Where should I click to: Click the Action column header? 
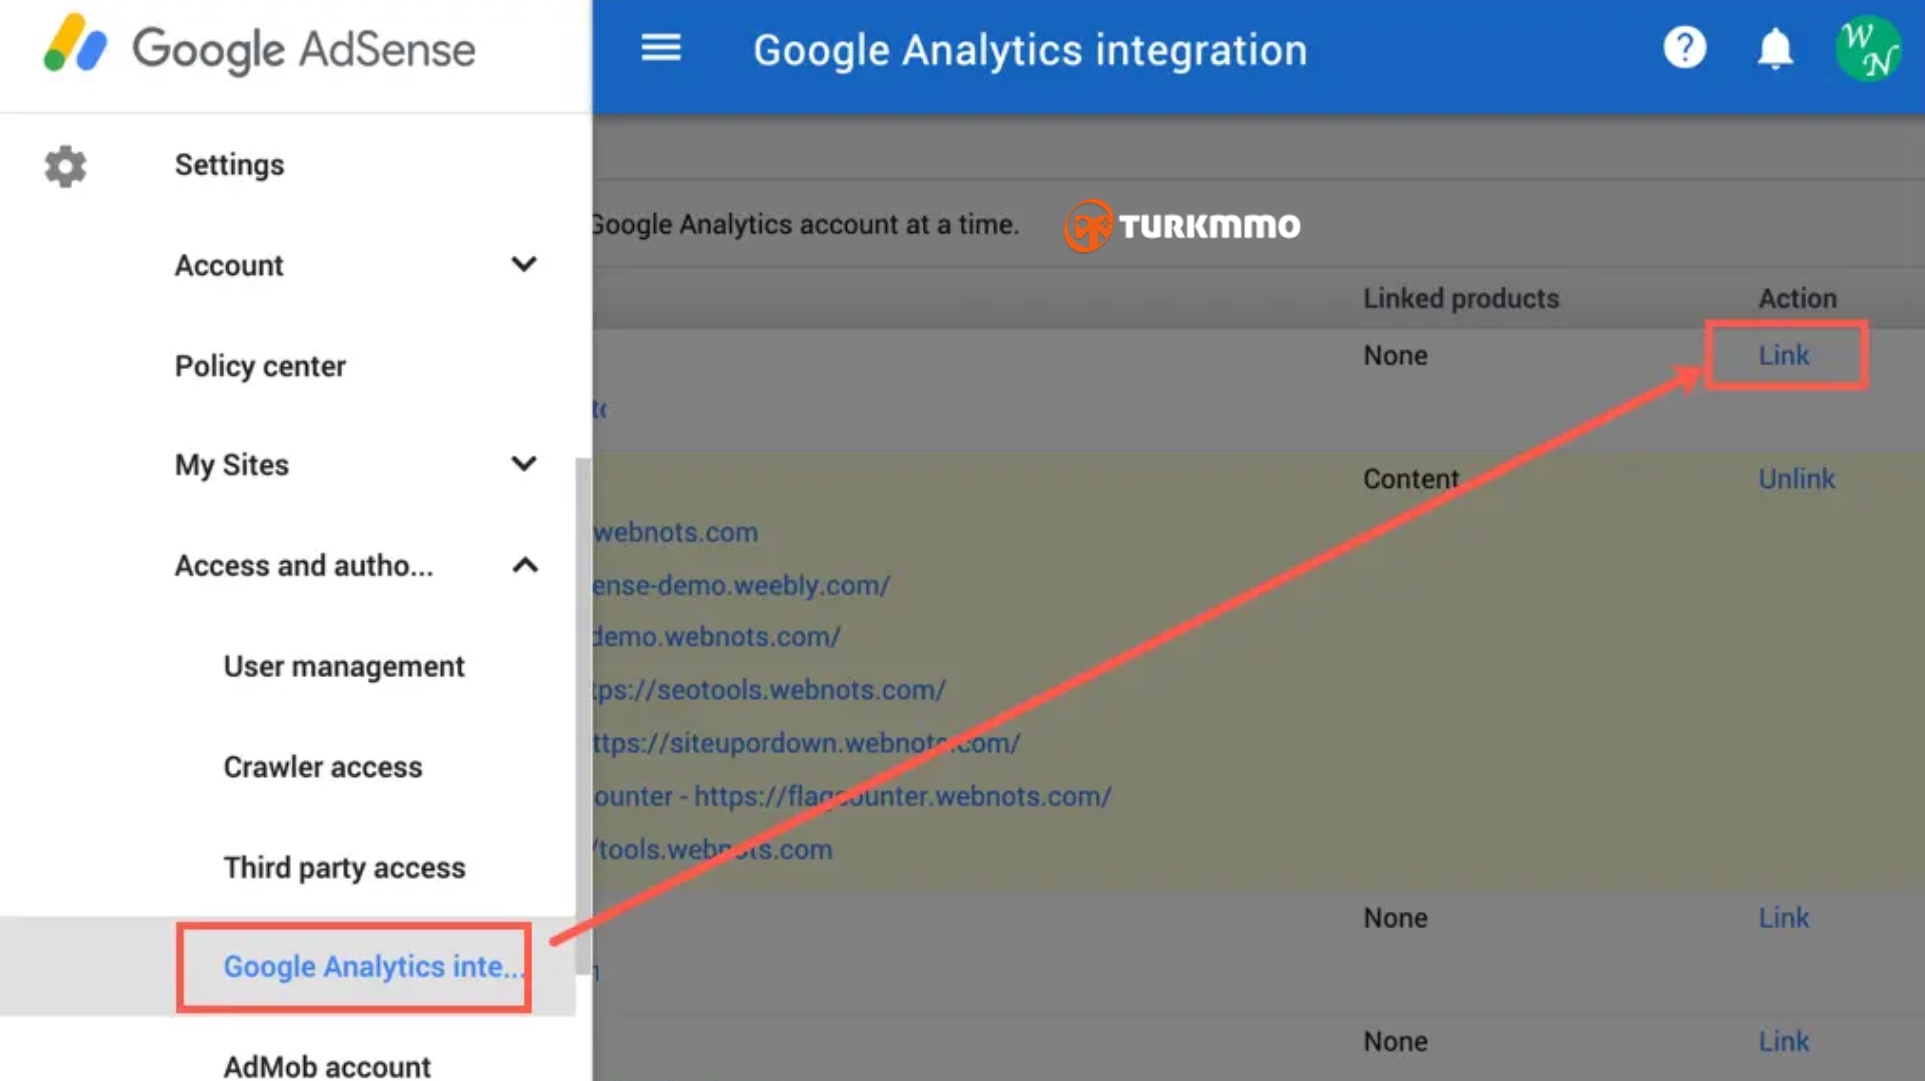tap(1797, 298)
